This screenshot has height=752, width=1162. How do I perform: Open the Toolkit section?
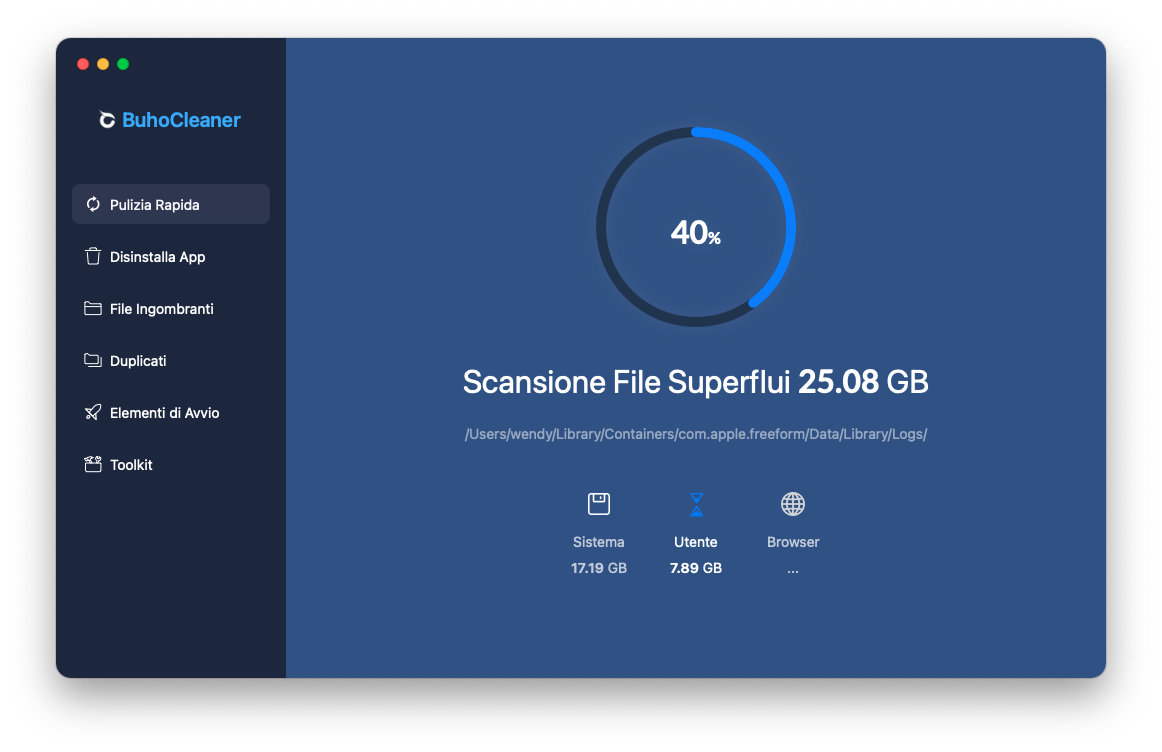[x=171, y=464]
